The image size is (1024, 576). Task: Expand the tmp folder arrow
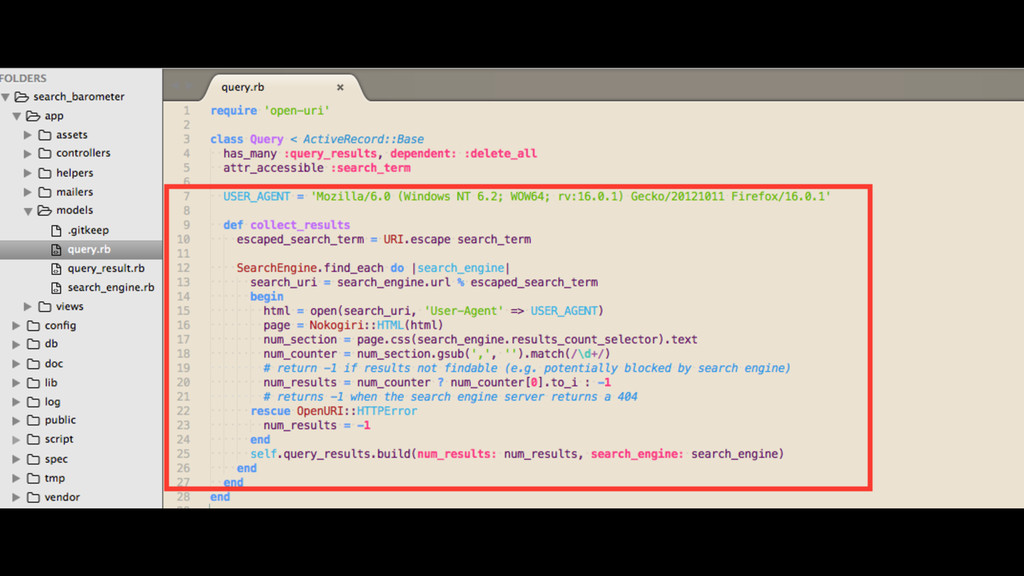(x=16, y=478)
